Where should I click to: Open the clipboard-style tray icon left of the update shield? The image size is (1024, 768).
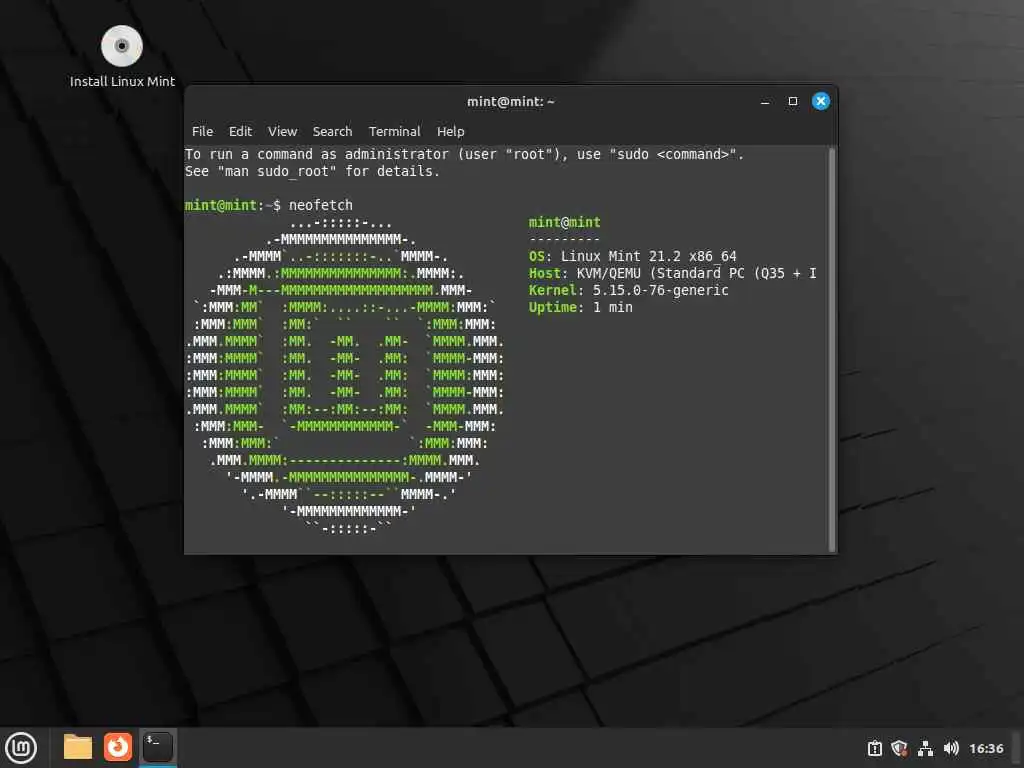point(874,748)
